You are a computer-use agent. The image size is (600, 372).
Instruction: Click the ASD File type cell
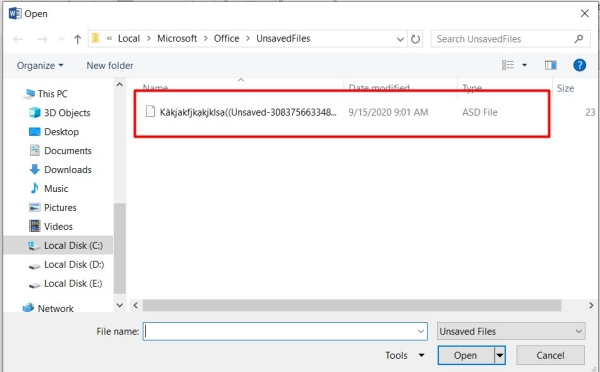pyautogui.click(x=480, y=113)
